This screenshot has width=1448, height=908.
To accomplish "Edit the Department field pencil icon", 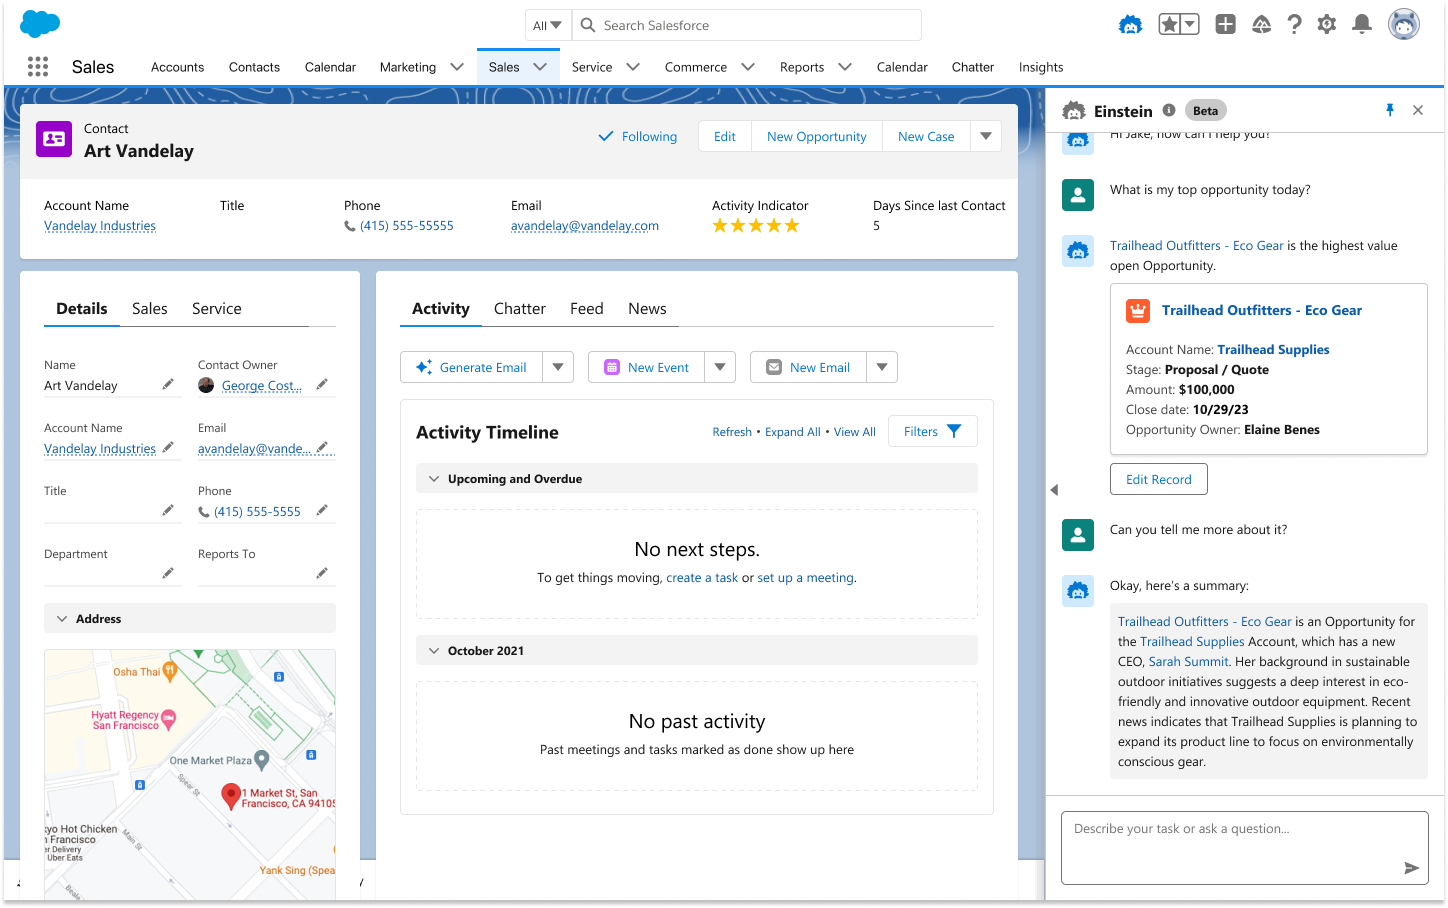I will point(168,573).
